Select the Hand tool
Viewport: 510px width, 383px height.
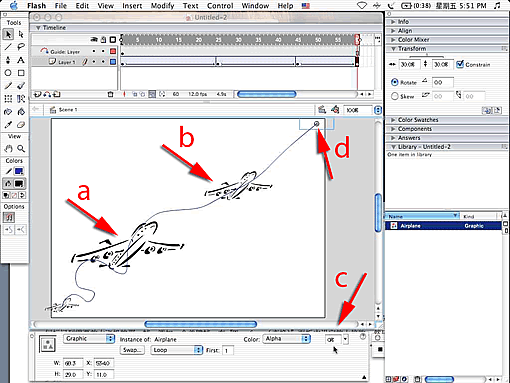[x=8, y=149]
